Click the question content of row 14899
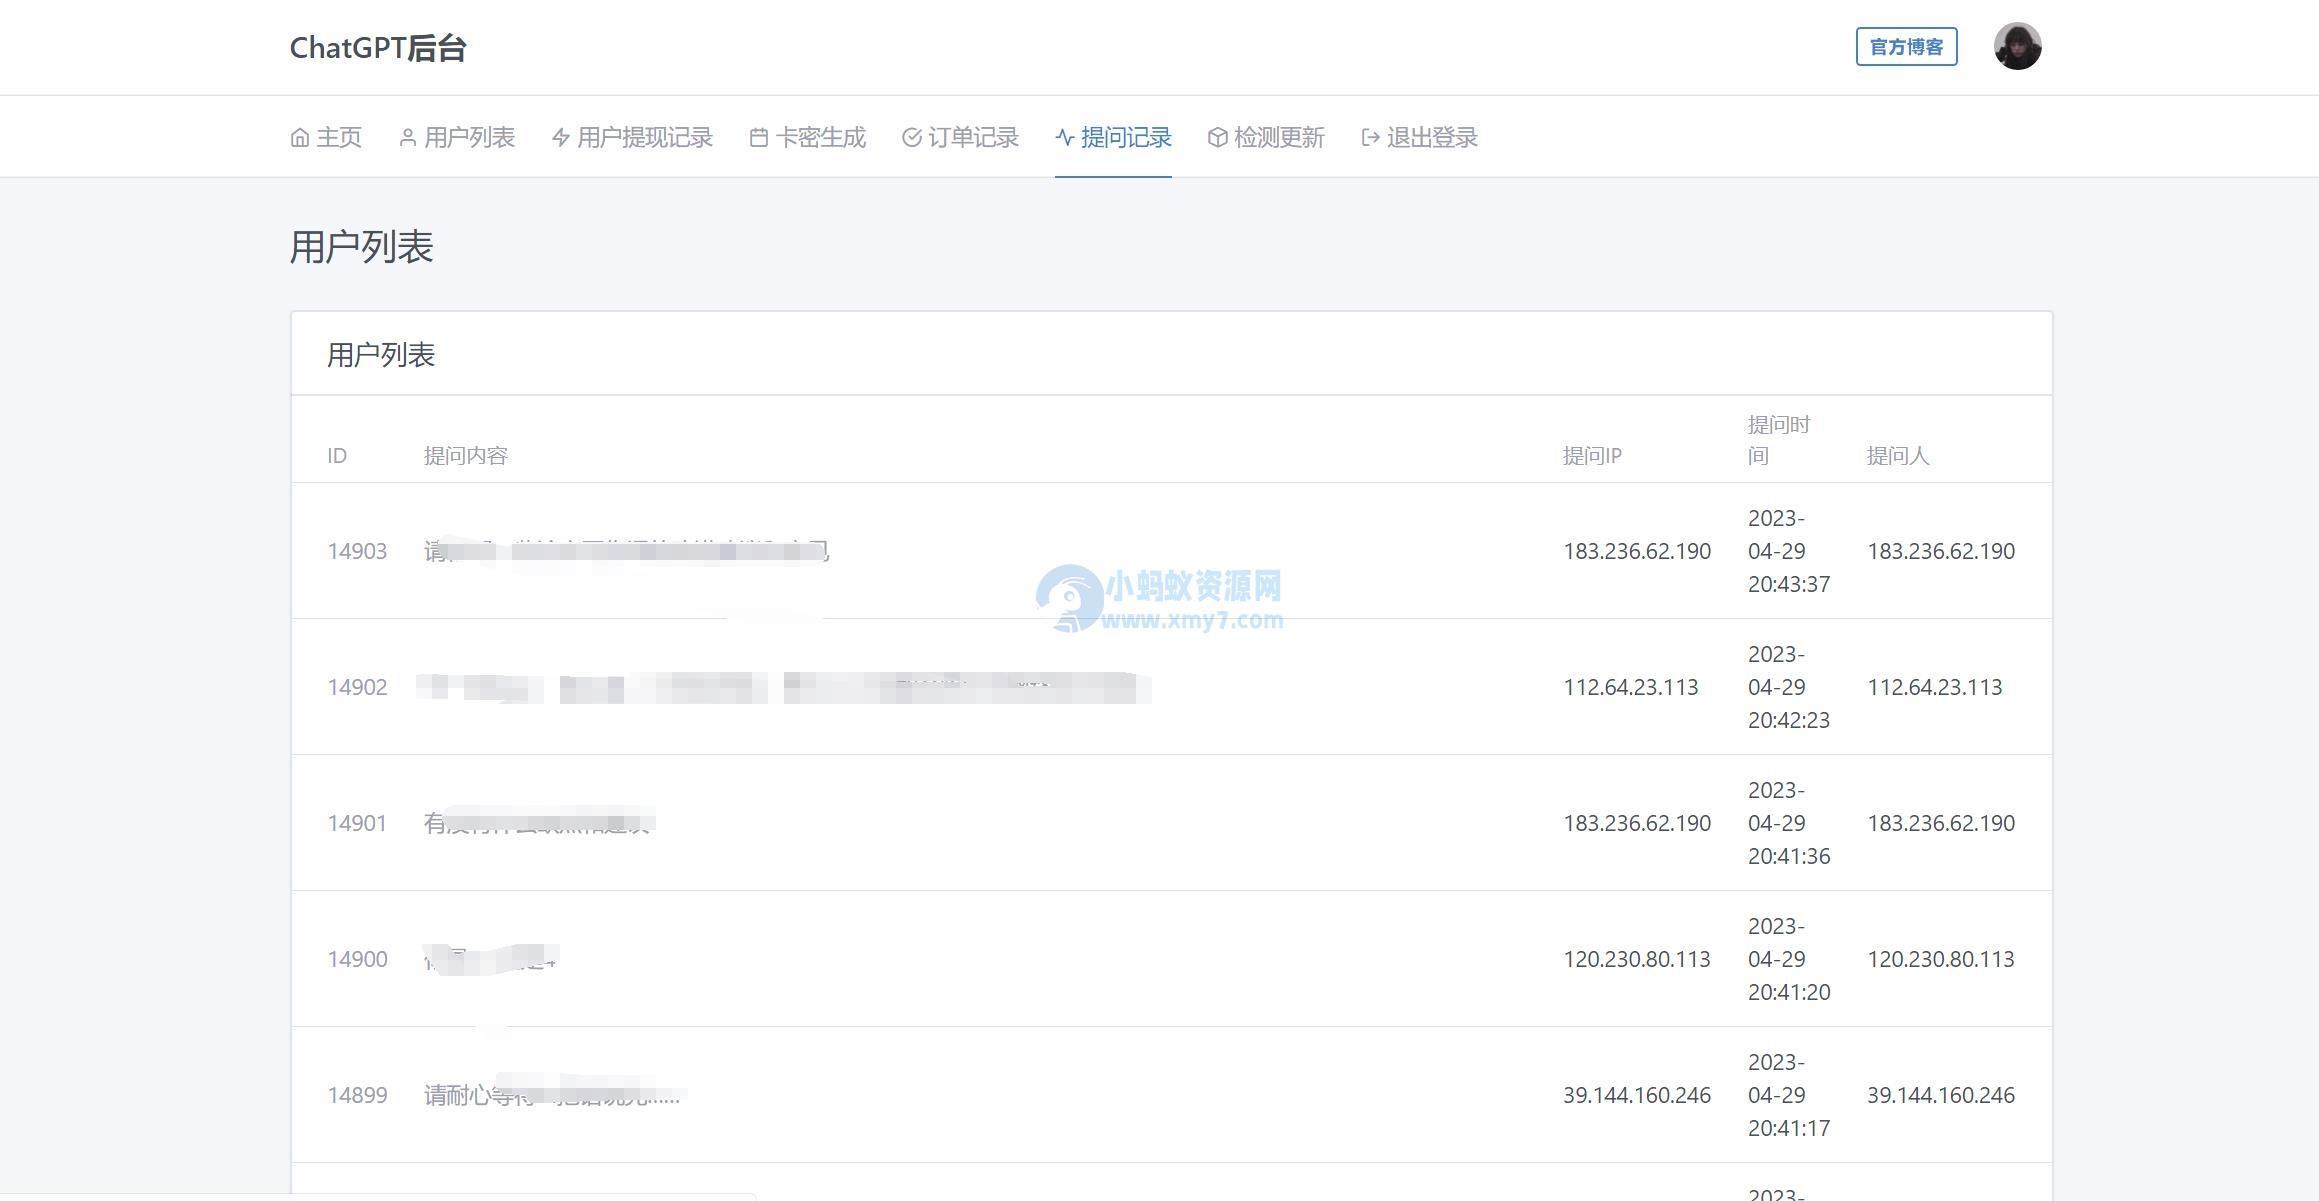 (x=552, y=1095)
